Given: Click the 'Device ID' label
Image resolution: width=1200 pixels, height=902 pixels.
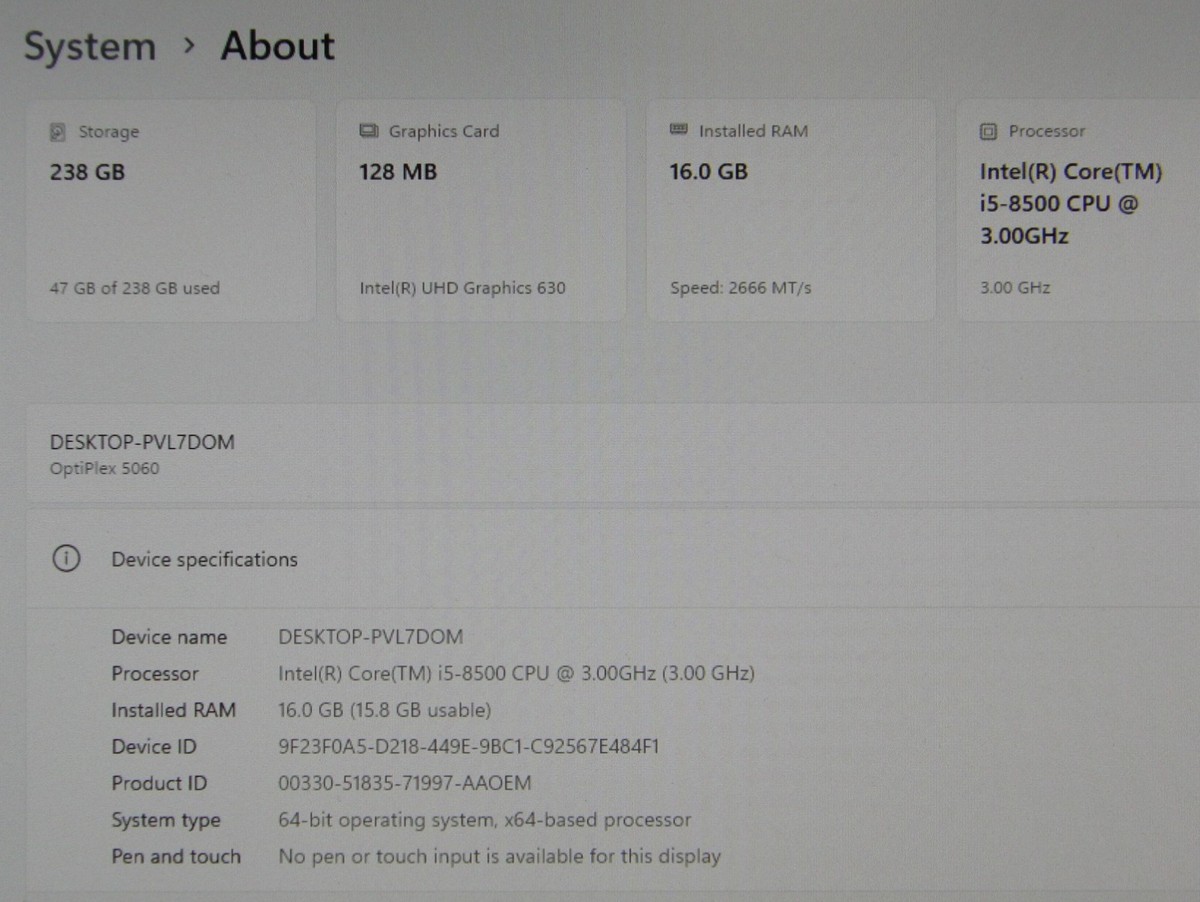Looking at the screenshot, I should point(154,747).
